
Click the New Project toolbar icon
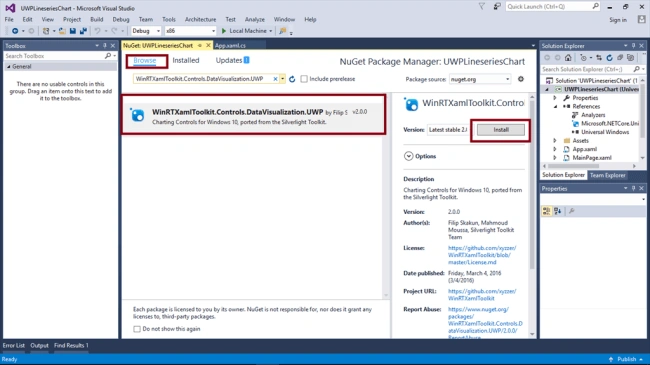coord(46,31)
